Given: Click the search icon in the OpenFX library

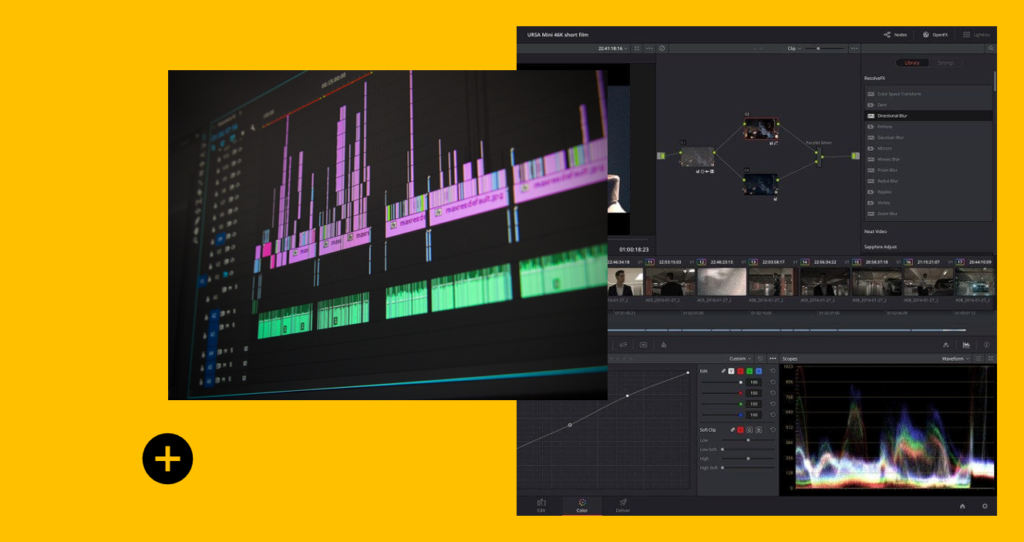Looking at the screenshot, I should (991, 48).
